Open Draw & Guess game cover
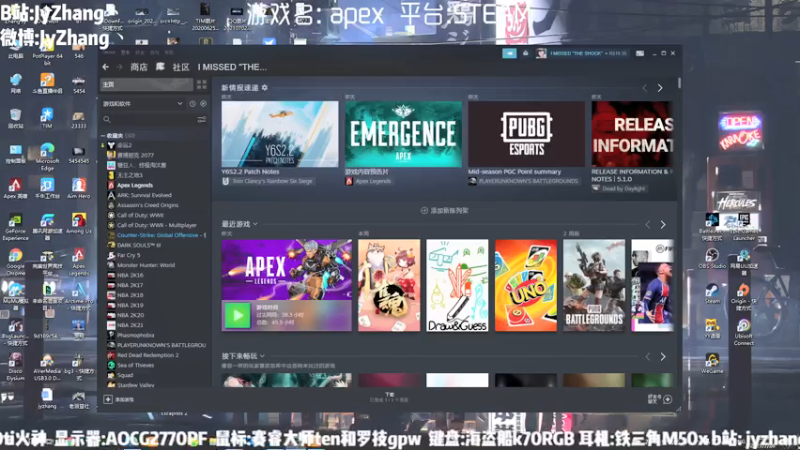Screen dimensions: 800x450 [457, 285]
